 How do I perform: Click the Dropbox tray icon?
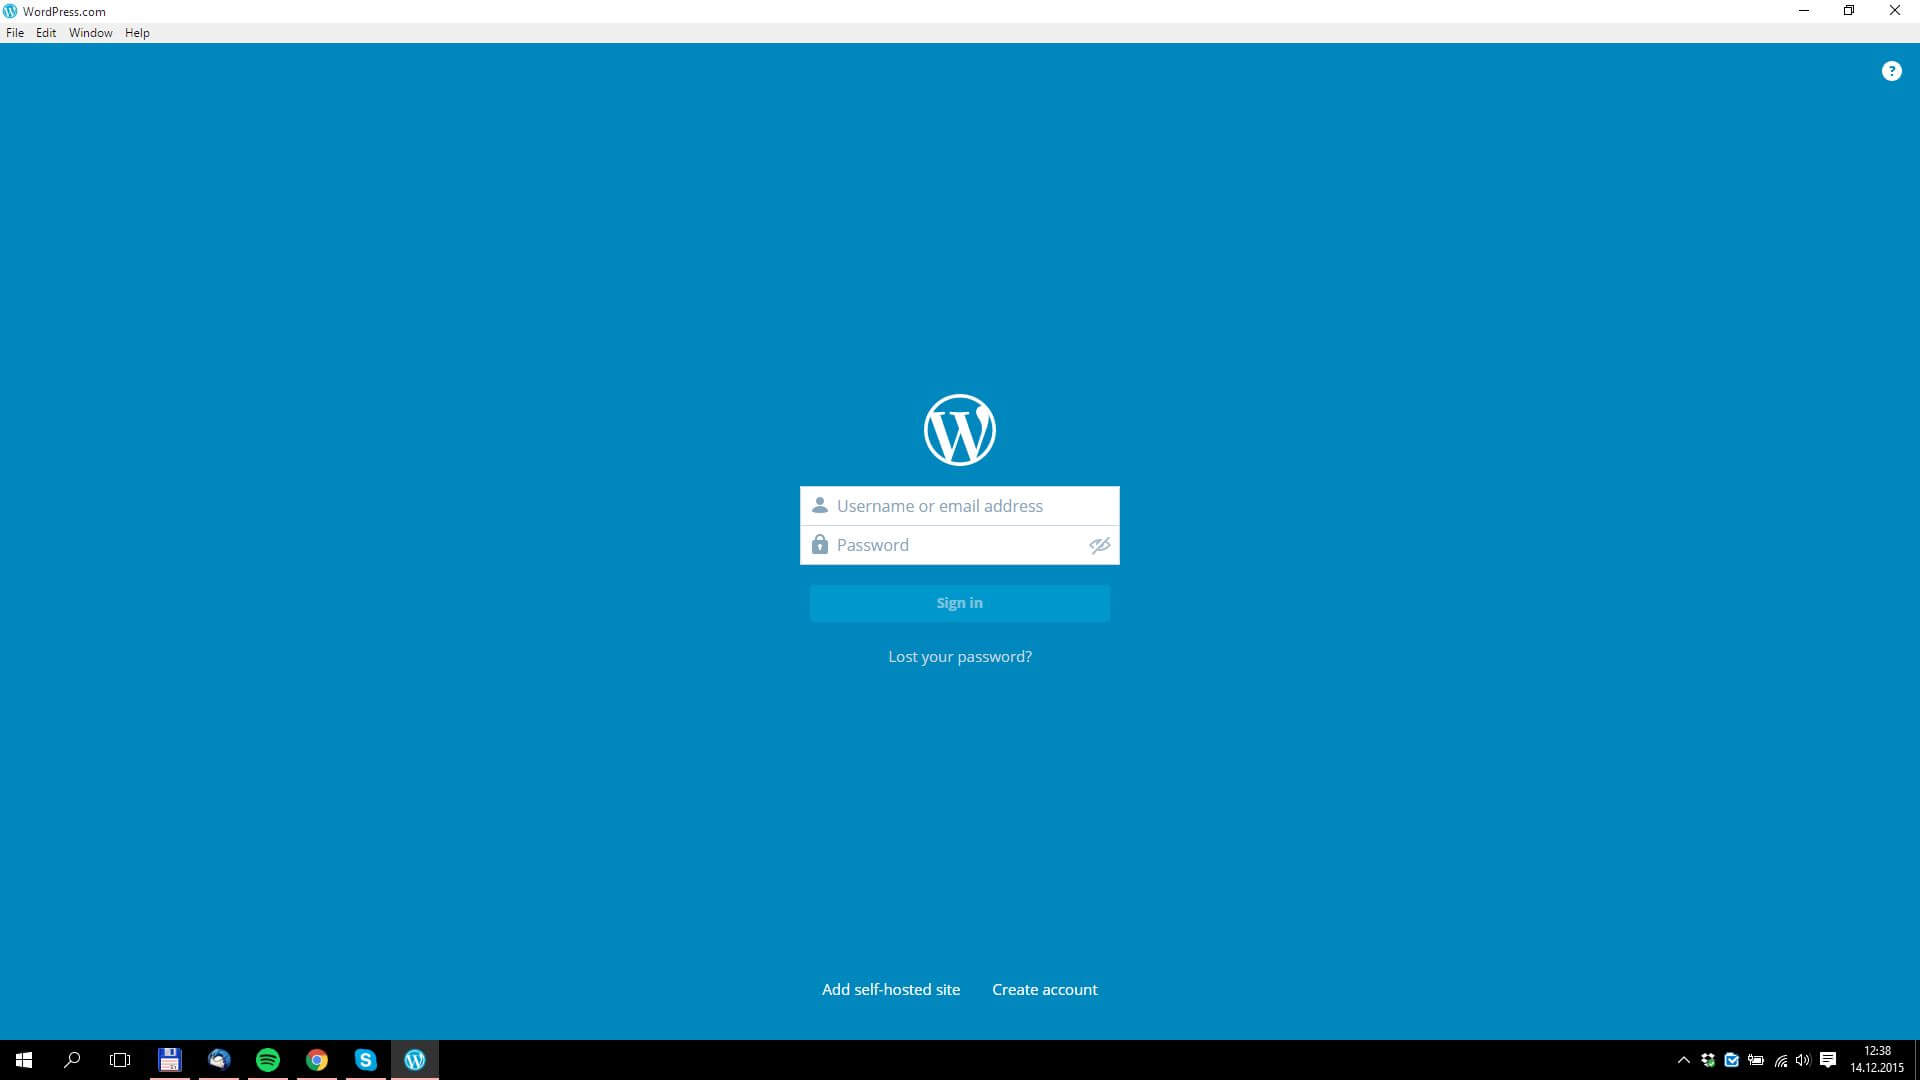(x=1708, y=1060)
